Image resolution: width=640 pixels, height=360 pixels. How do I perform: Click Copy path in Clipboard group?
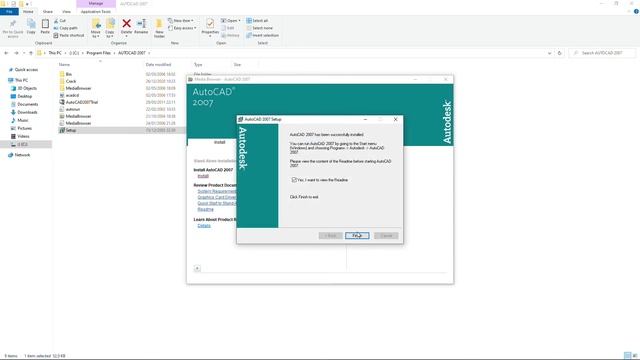click(65, 28)
